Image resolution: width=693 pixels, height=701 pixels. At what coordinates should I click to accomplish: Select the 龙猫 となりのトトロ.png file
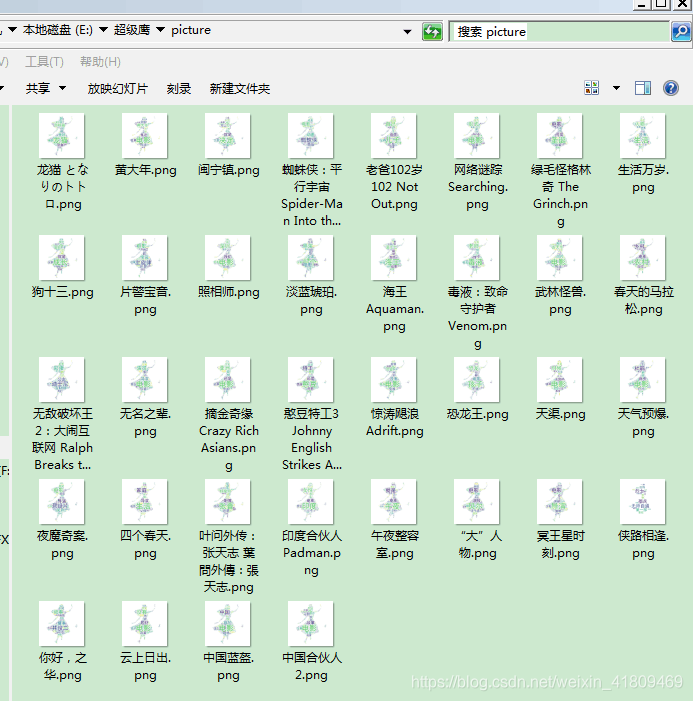[x=62, y=162]
